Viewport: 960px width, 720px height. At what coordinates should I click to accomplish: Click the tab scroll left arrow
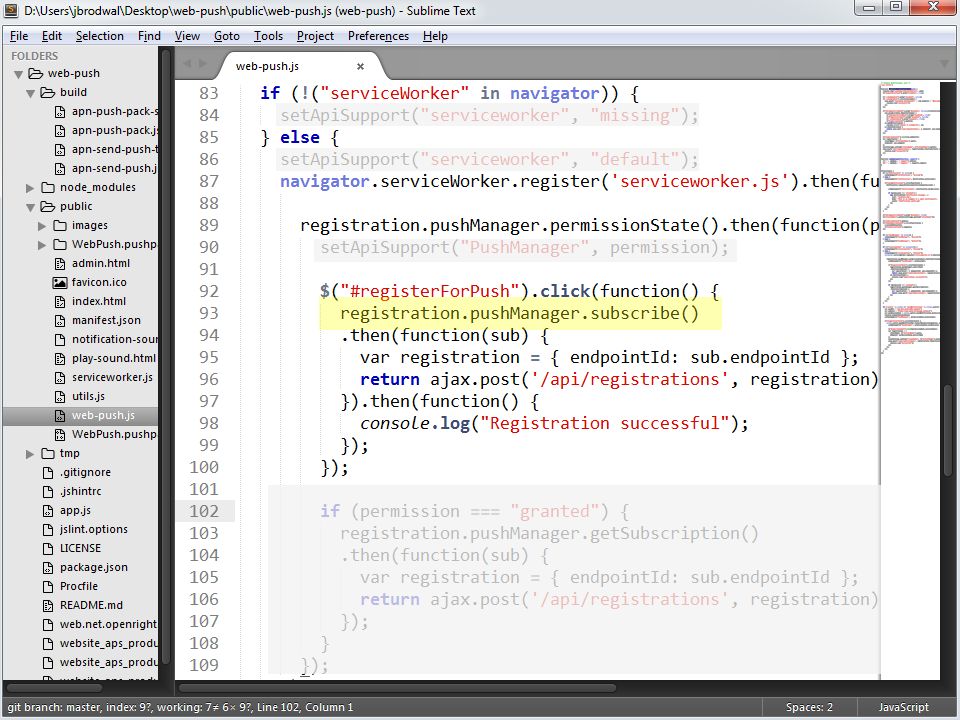(187, 63)
